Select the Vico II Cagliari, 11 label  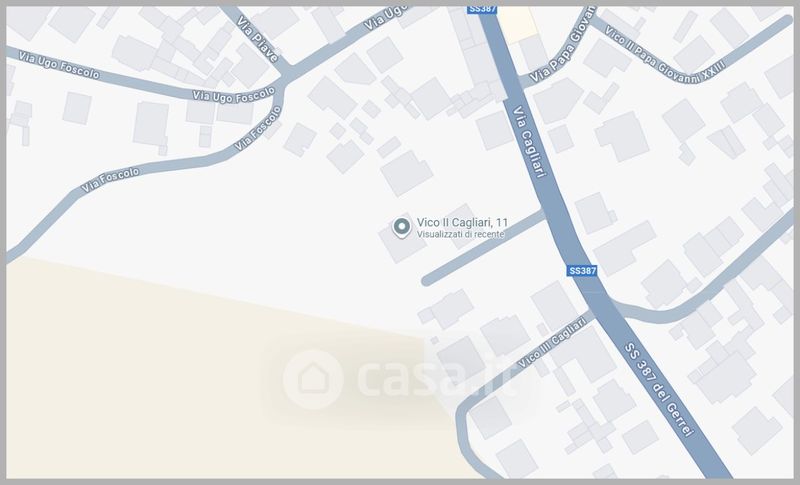point(462,222)
